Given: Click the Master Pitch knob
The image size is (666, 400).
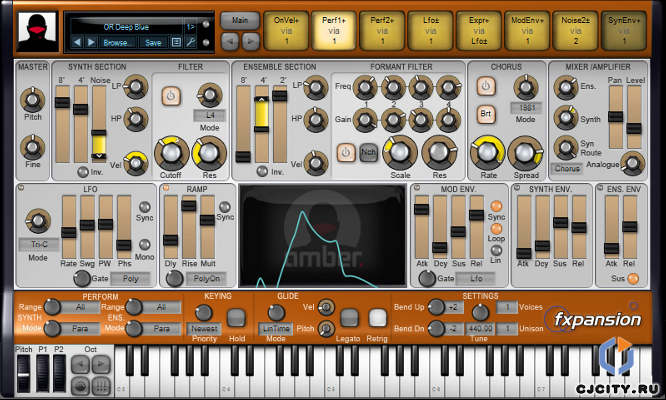Looking at the screenshot, I should (x=33, y=100).
